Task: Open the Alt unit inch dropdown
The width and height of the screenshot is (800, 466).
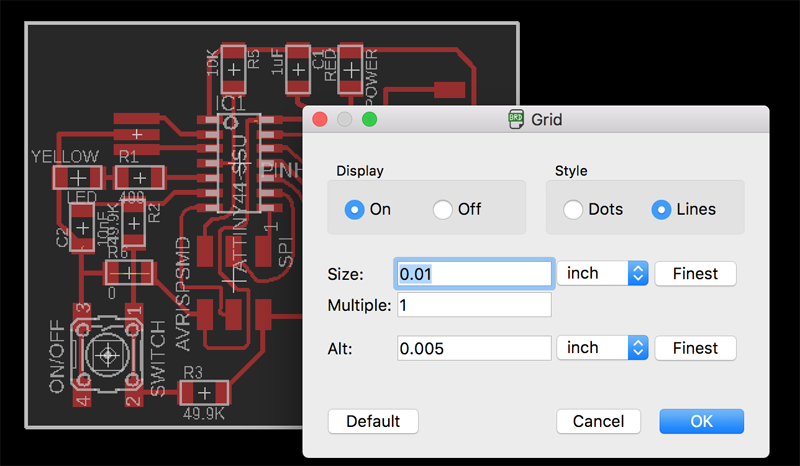Action: tap(602, 348)
